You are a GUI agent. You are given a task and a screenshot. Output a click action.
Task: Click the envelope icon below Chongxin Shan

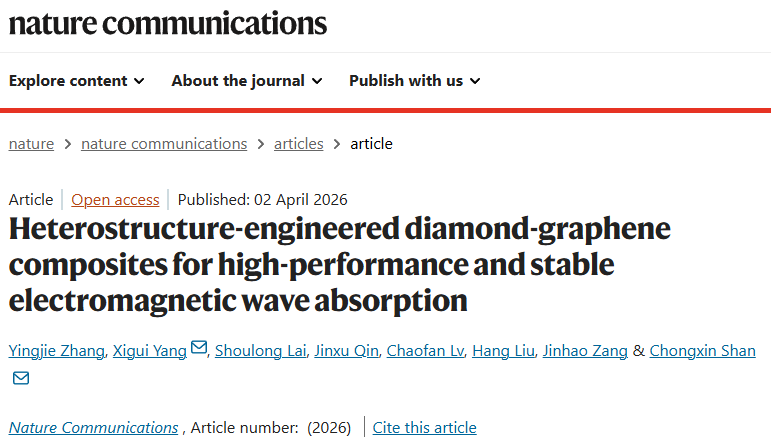coord(21,378)
